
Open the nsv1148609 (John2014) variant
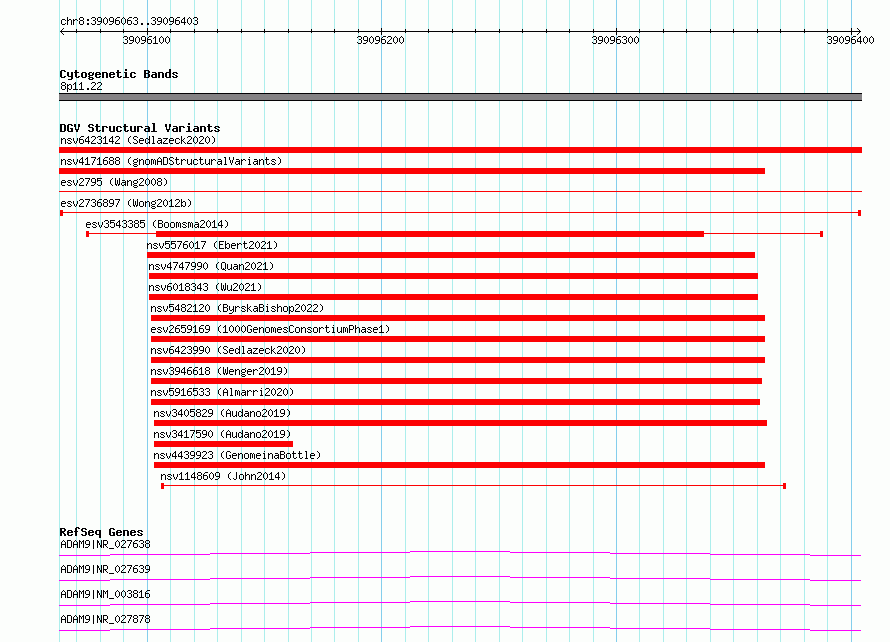(x=223, y=476)
